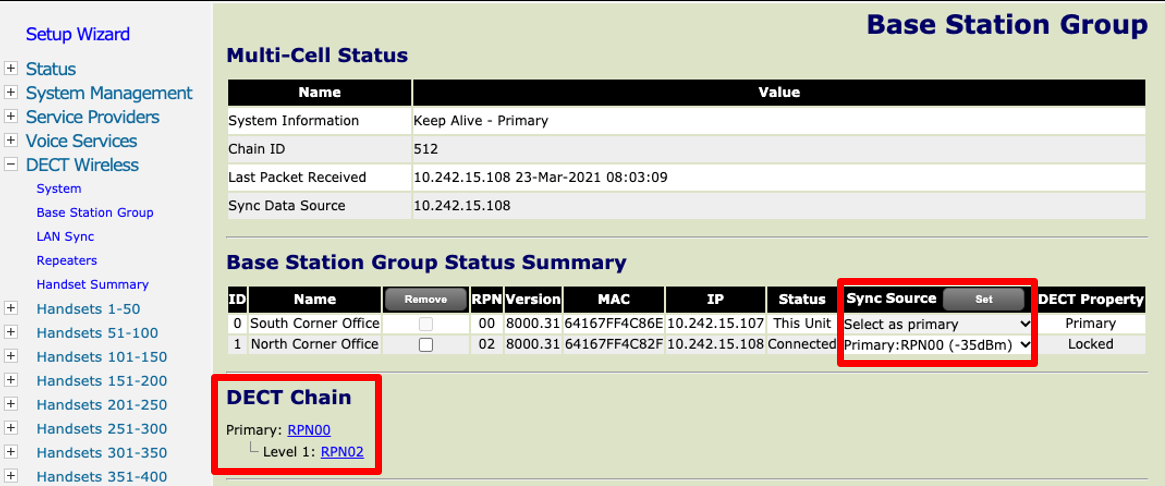Click the 'This Unit' status cell
1165x486 pixels.
802,324
